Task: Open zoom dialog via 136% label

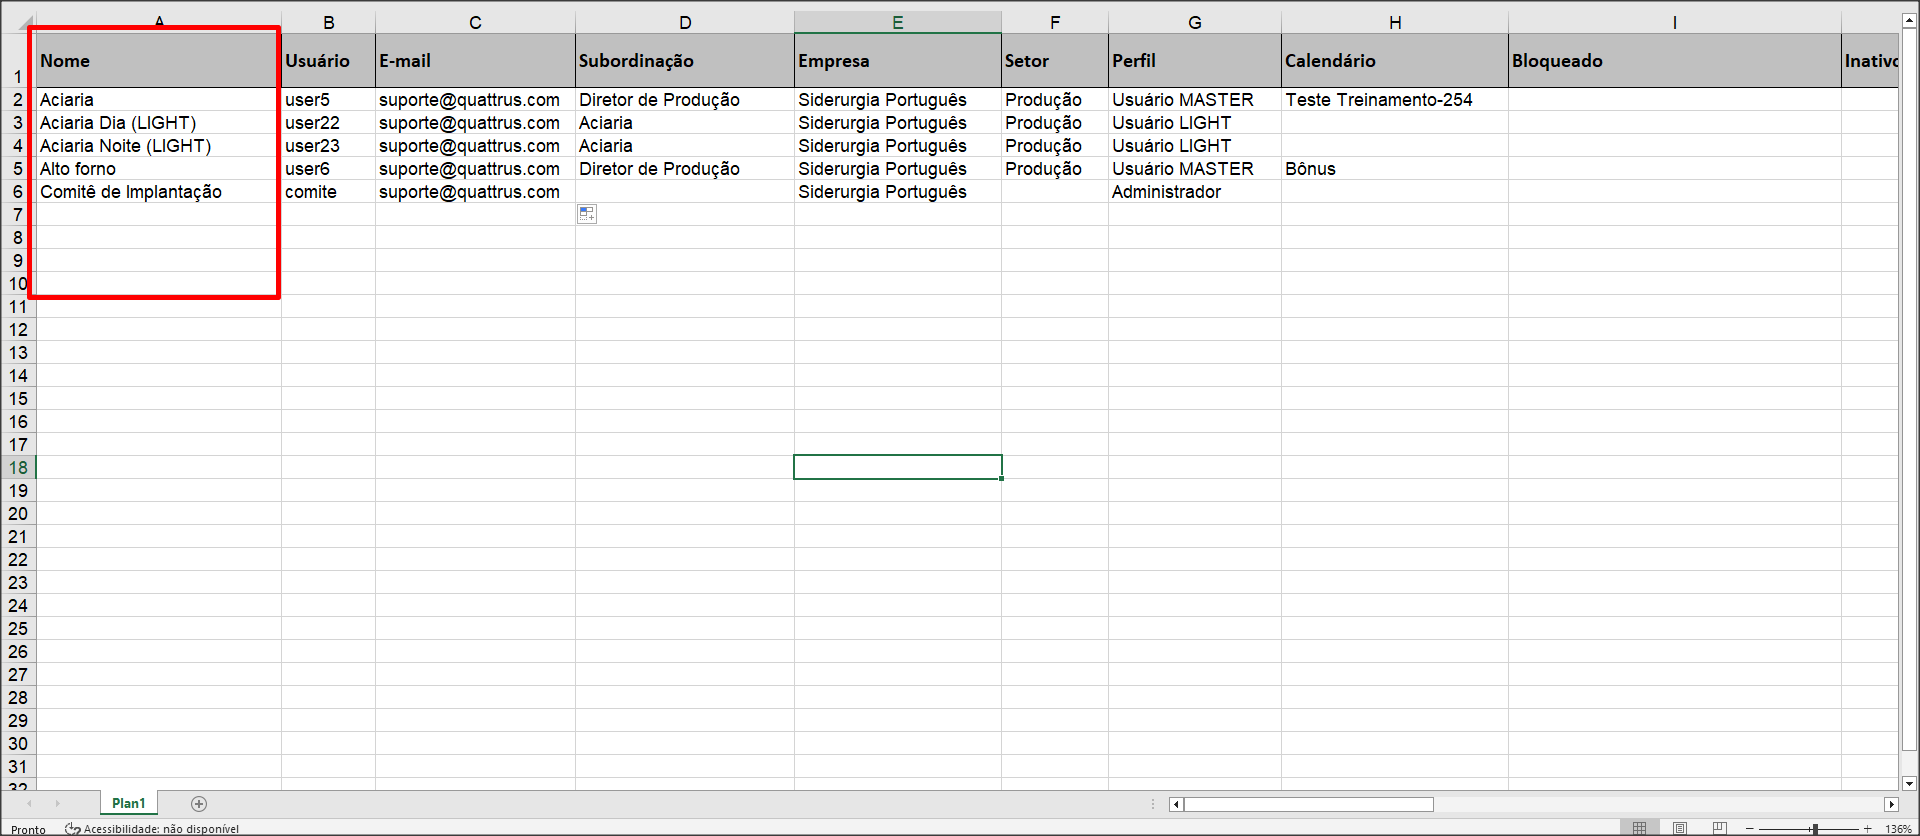Action: click(1897, 829)
